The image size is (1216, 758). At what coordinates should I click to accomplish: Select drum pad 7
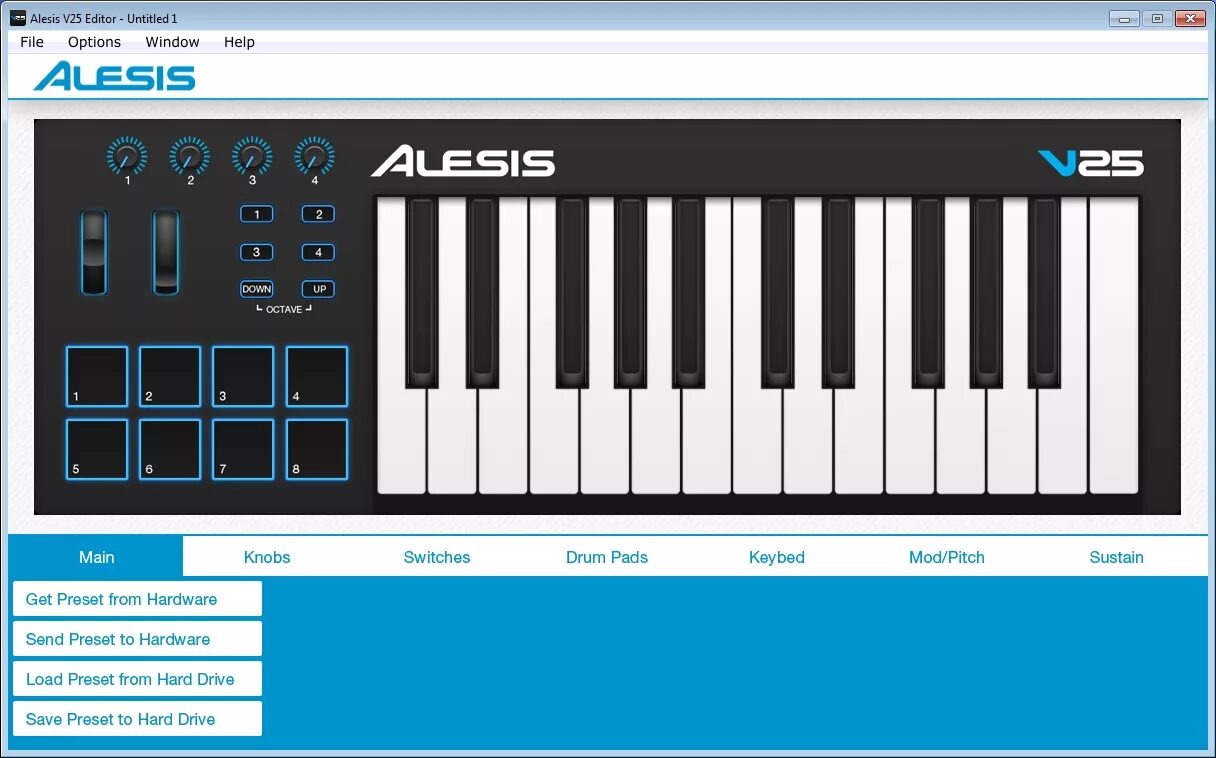coord(243,449)
